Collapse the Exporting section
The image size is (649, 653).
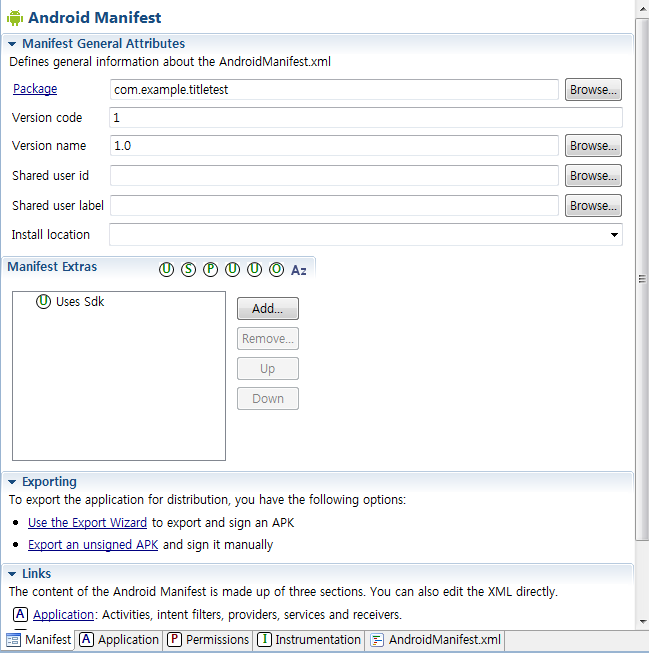(x=12, y=482)
